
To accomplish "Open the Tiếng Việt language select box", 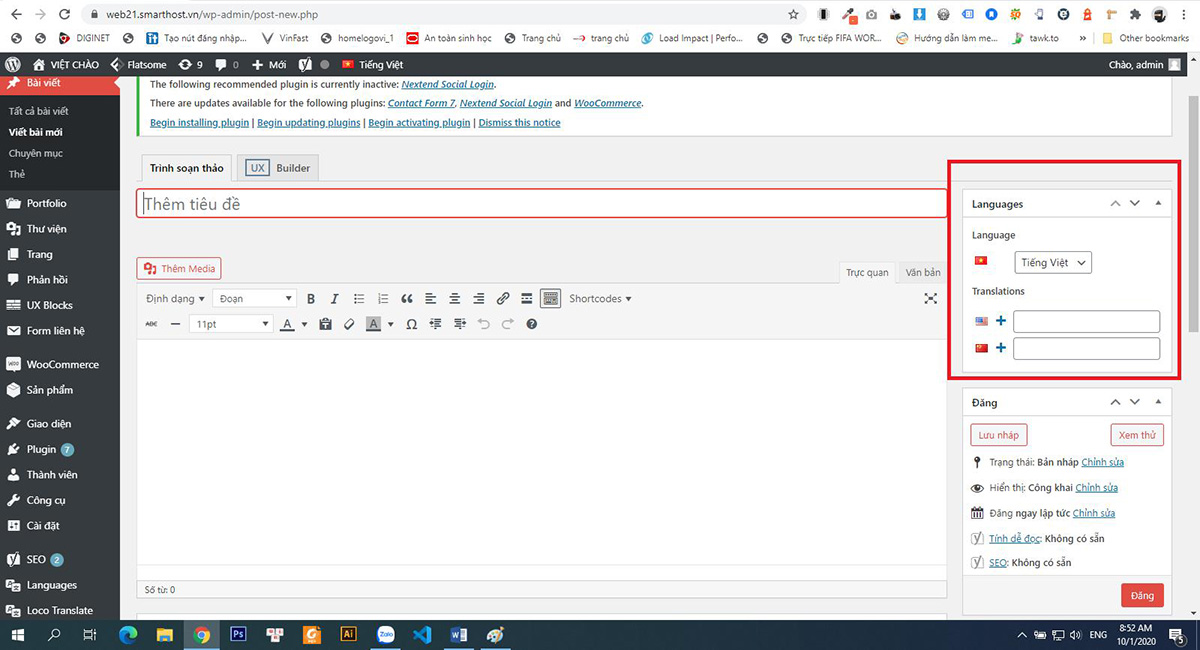I will pyautogui.click(x=1052, y=262).
